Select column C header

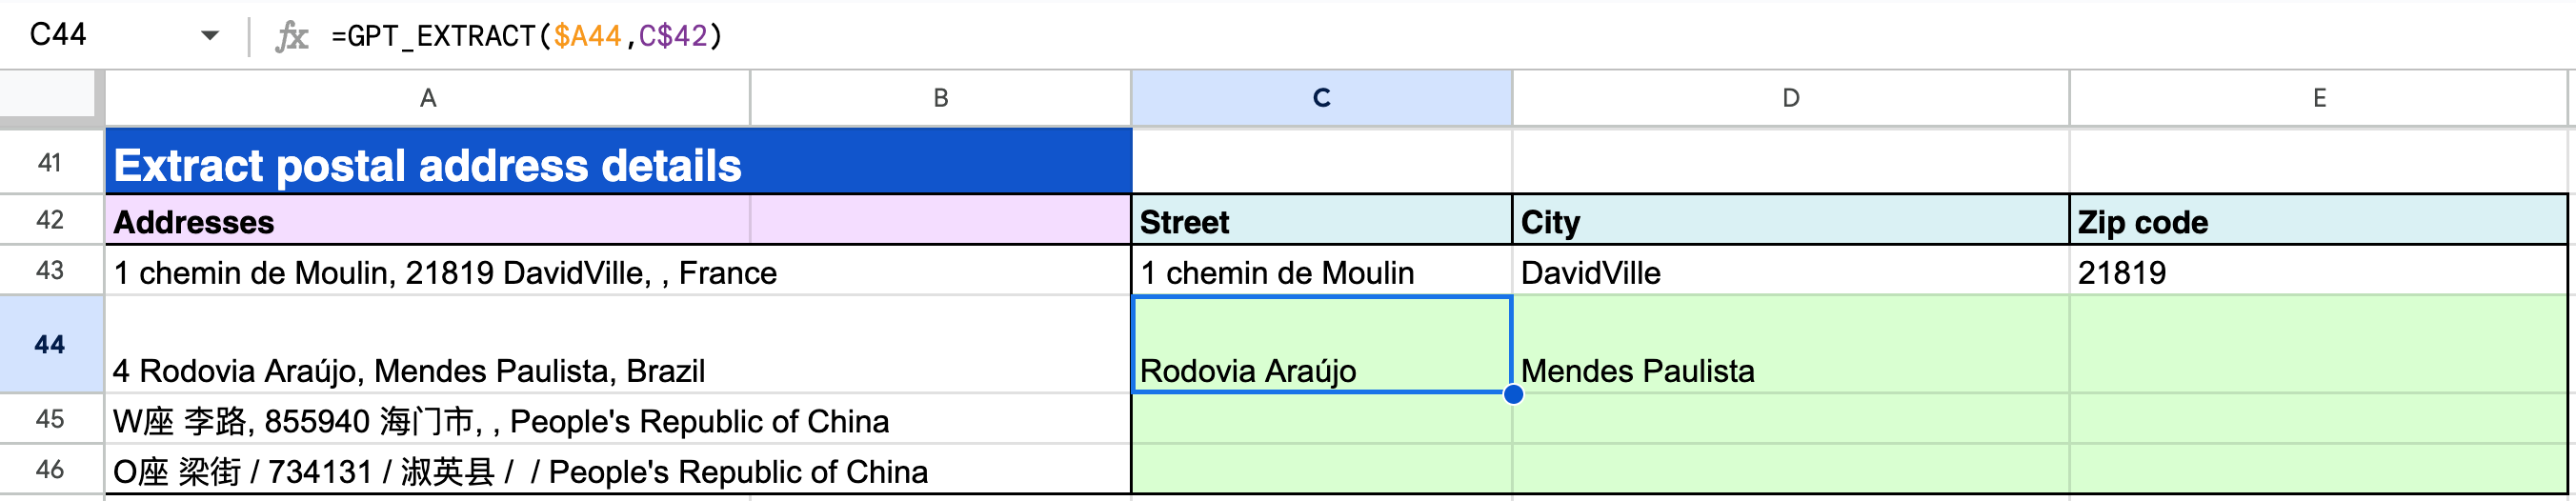tap(1321, 98)
